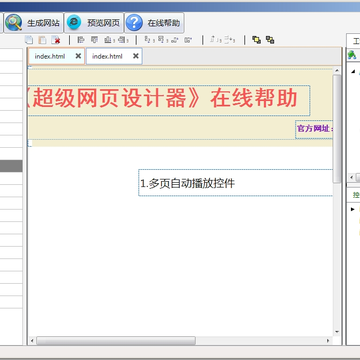This screenshot has height=360, width=360.
Task: Select the gray highlighted row in left panel
Action: [x=11, y=166]
